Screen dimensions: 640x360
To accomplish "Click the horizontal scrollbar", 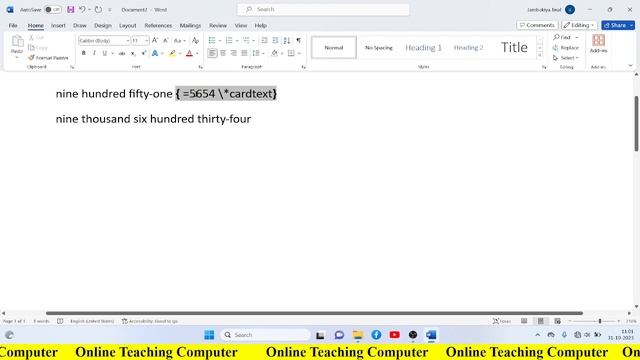I will (x=314, y=313).
